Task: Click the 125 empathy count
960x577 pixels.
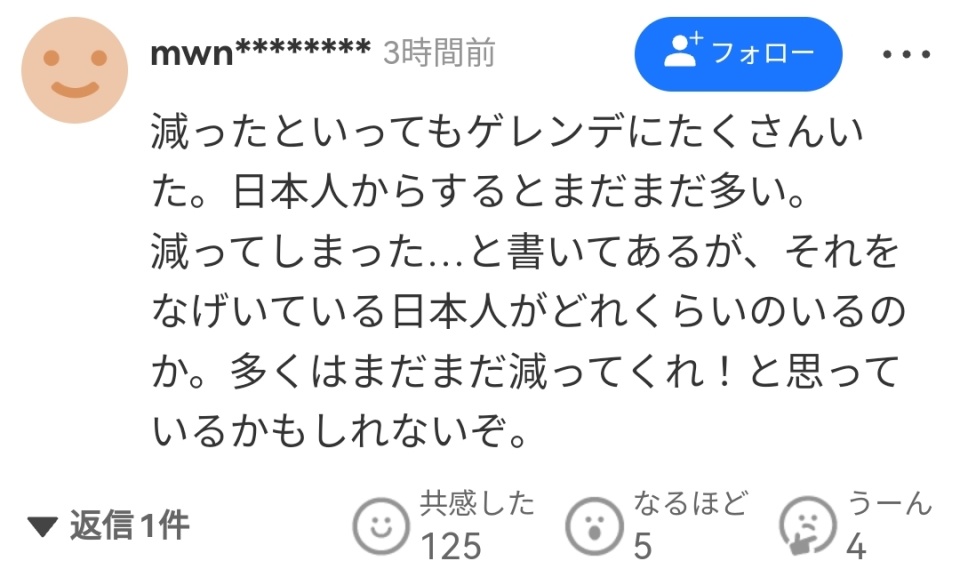Action: pyautogui.click(x=451, y=545)
